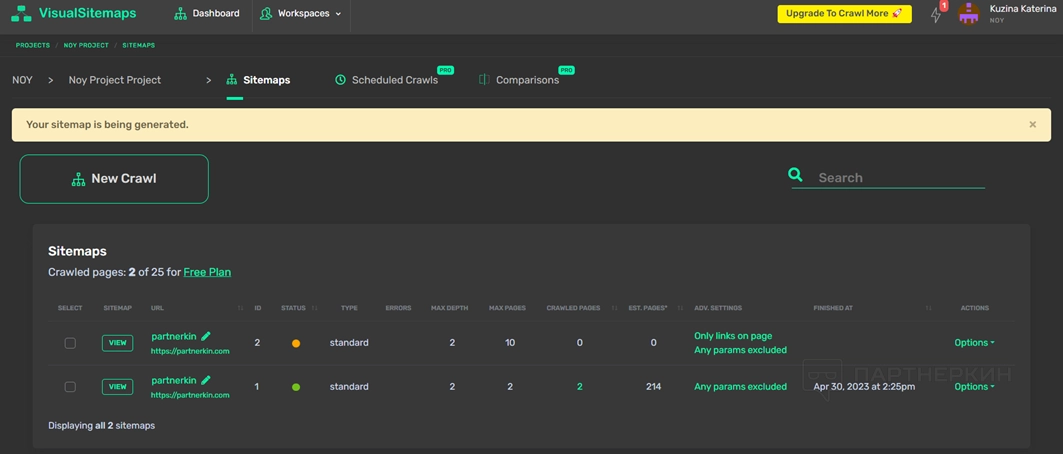Click the search magnifier icon
The height and width of the screenshot is (454, 1063).
click(795, 175)
